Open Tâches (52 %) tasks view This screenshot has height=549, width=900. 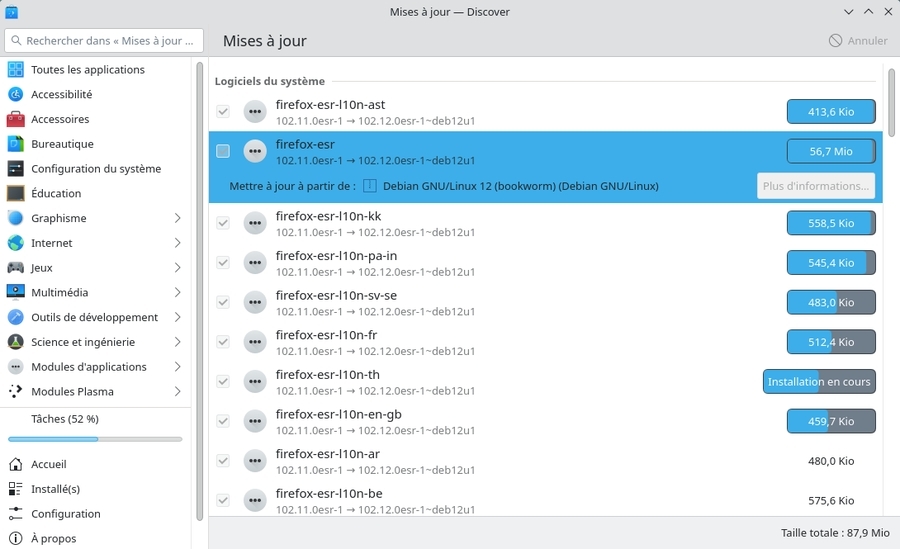click(95, 427)
